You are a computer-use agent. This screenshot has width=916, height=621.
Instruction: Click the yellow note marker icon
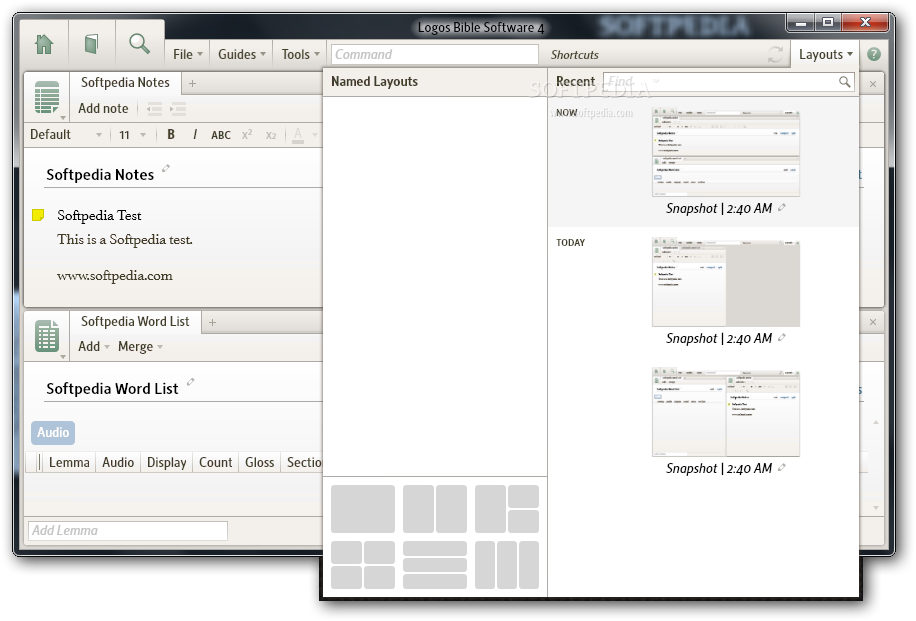point(38,215)
